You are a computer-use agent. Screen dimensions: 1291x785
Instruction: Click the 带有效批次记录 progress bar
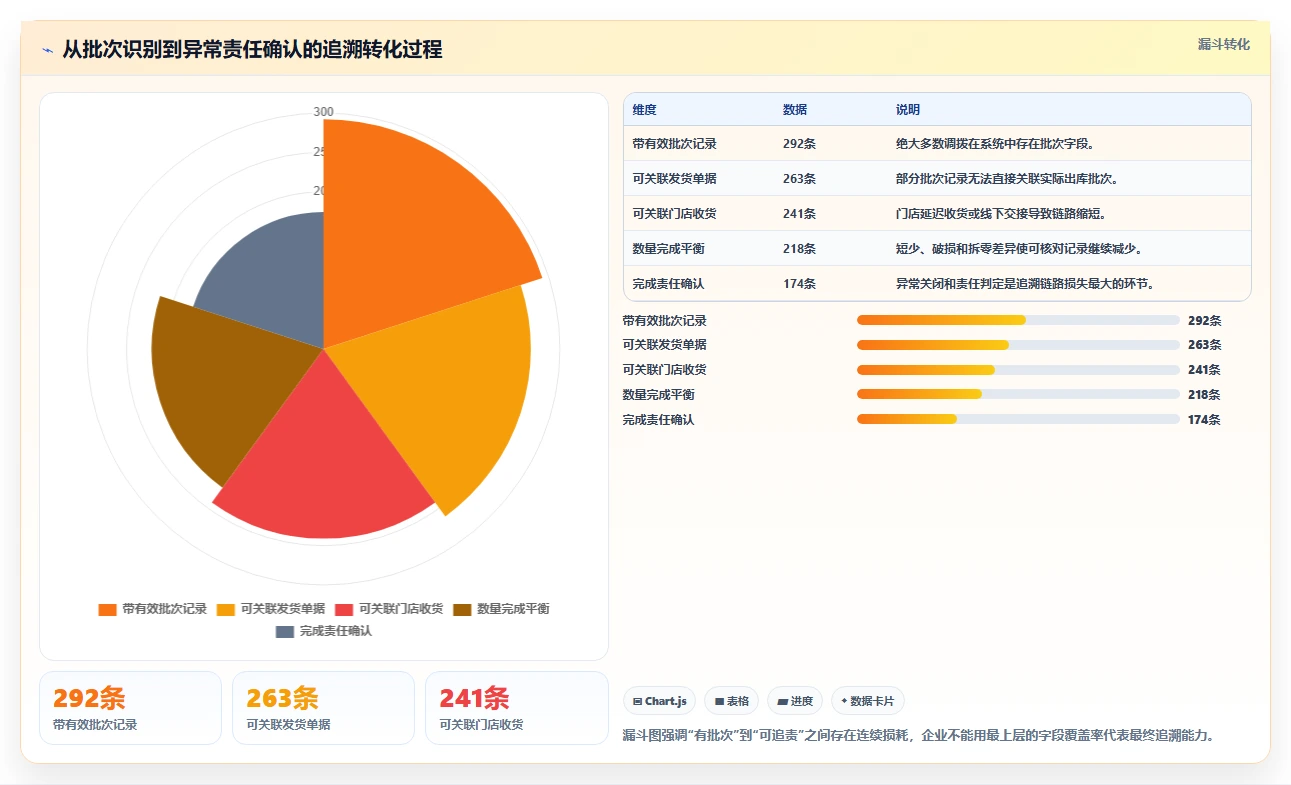pyautogui.click(x=1018, y=320)
